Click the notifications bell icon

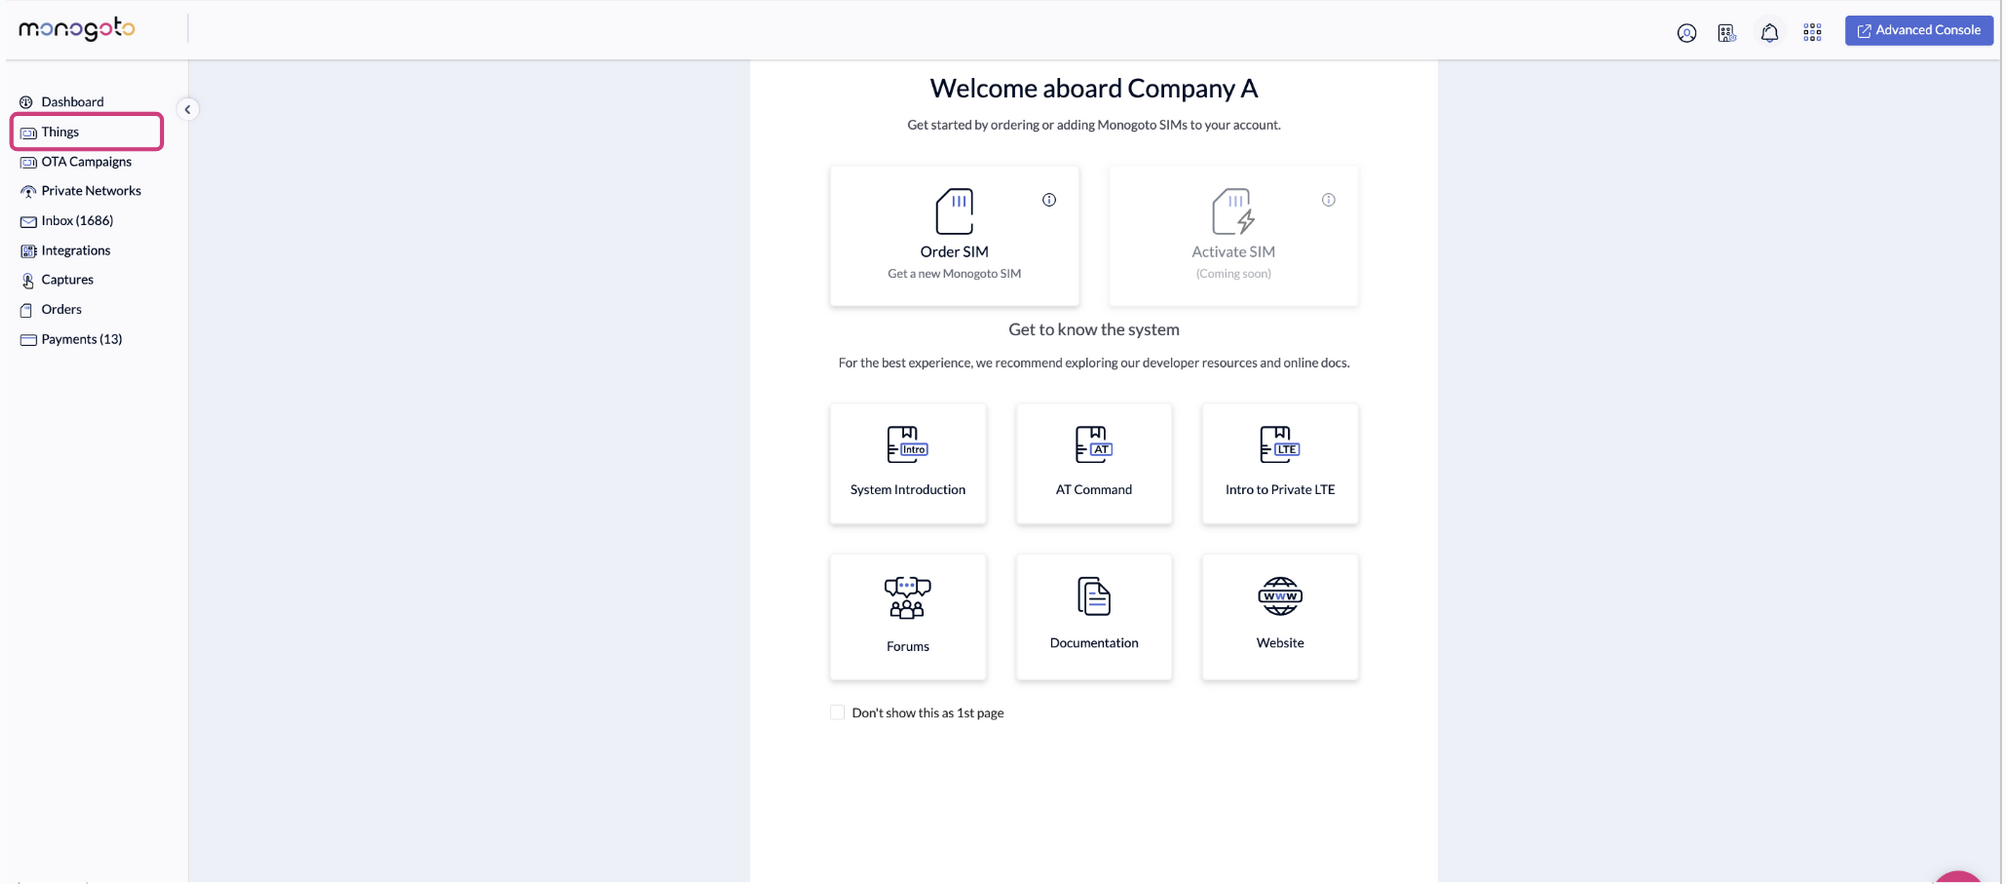[x=1769, y=33]
